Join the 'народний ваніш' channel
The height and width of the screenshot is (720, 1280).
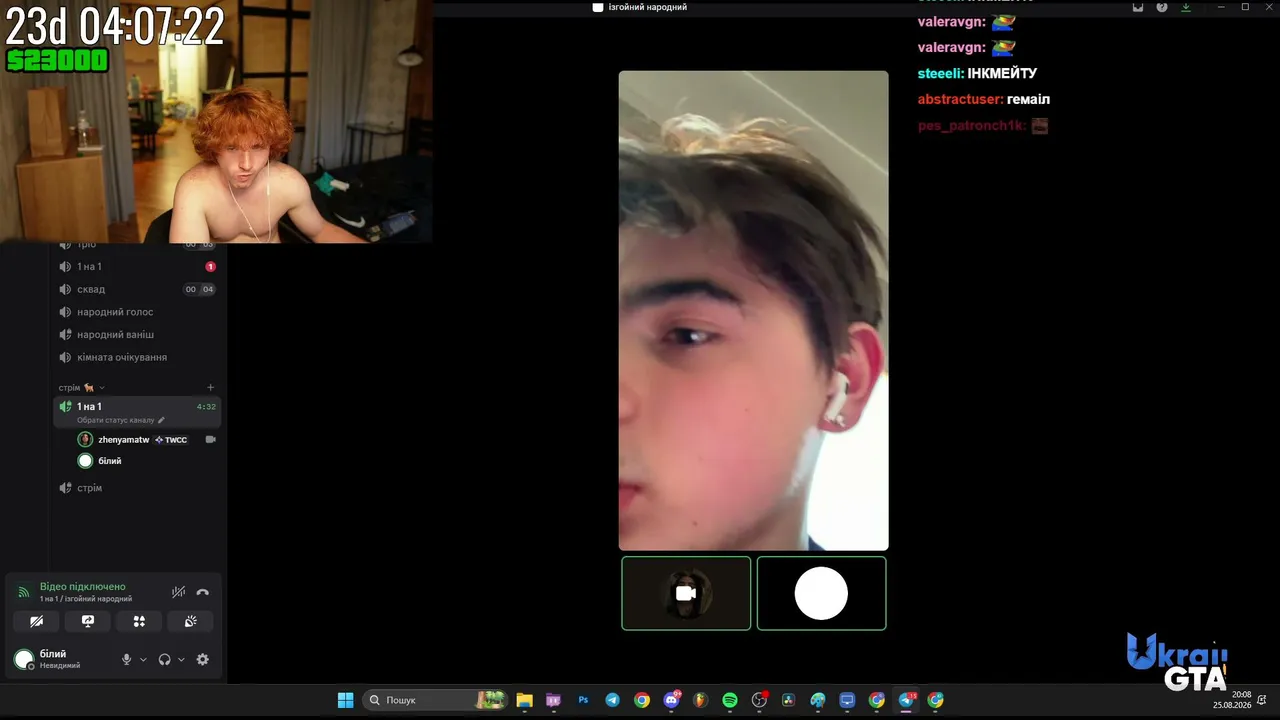[137, 335]
